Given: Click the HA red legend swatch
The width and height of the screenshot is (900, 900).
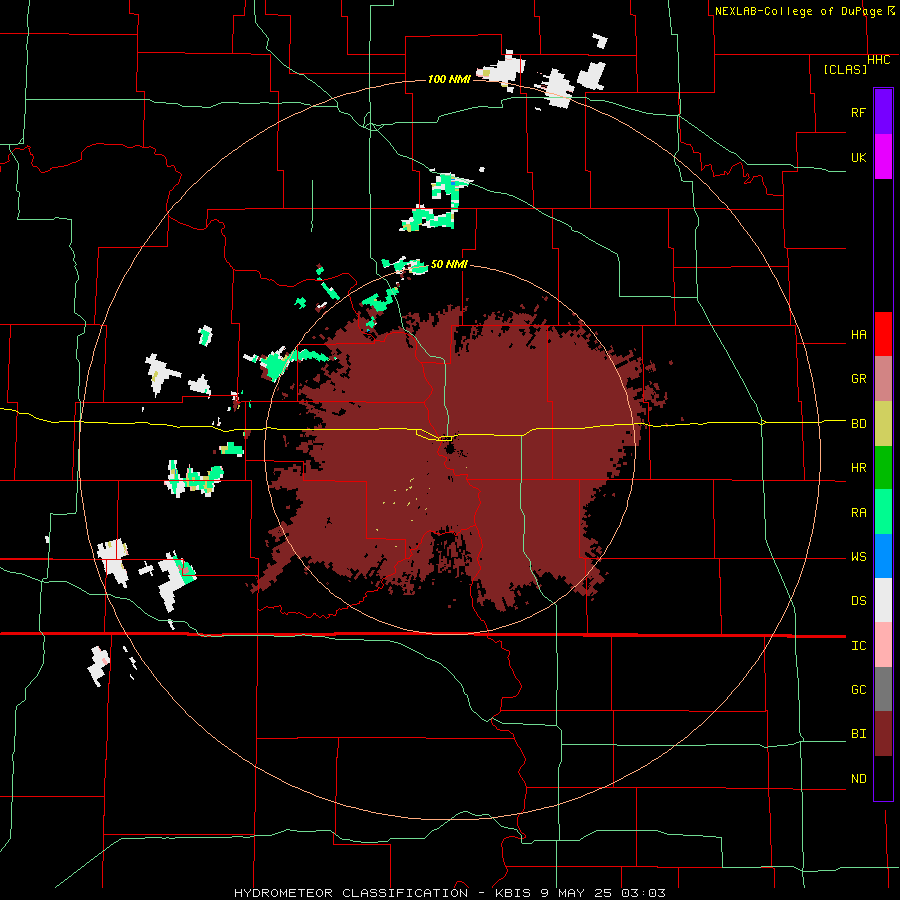Looking at the screenshot, I should (x=883, y=334).
